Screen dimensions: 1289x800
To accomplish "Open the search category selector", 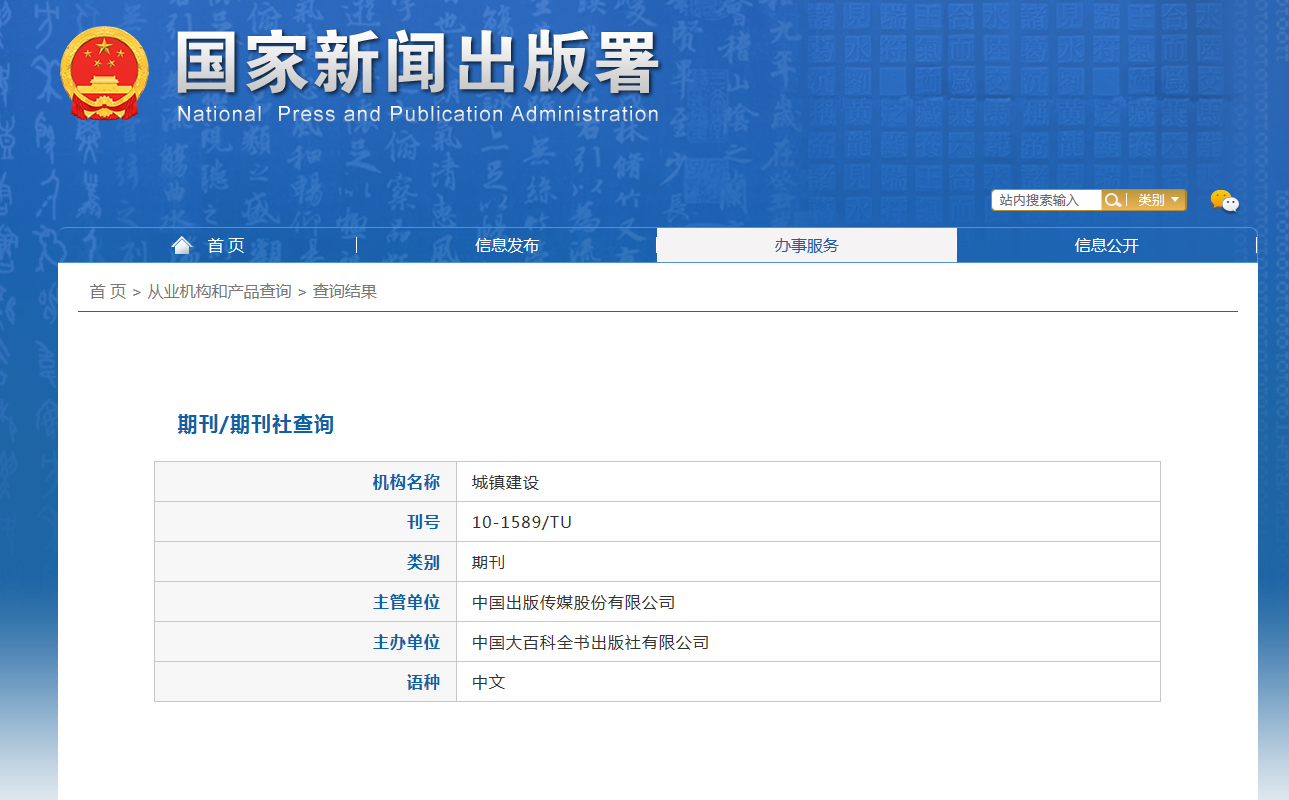I will 1155,200.
